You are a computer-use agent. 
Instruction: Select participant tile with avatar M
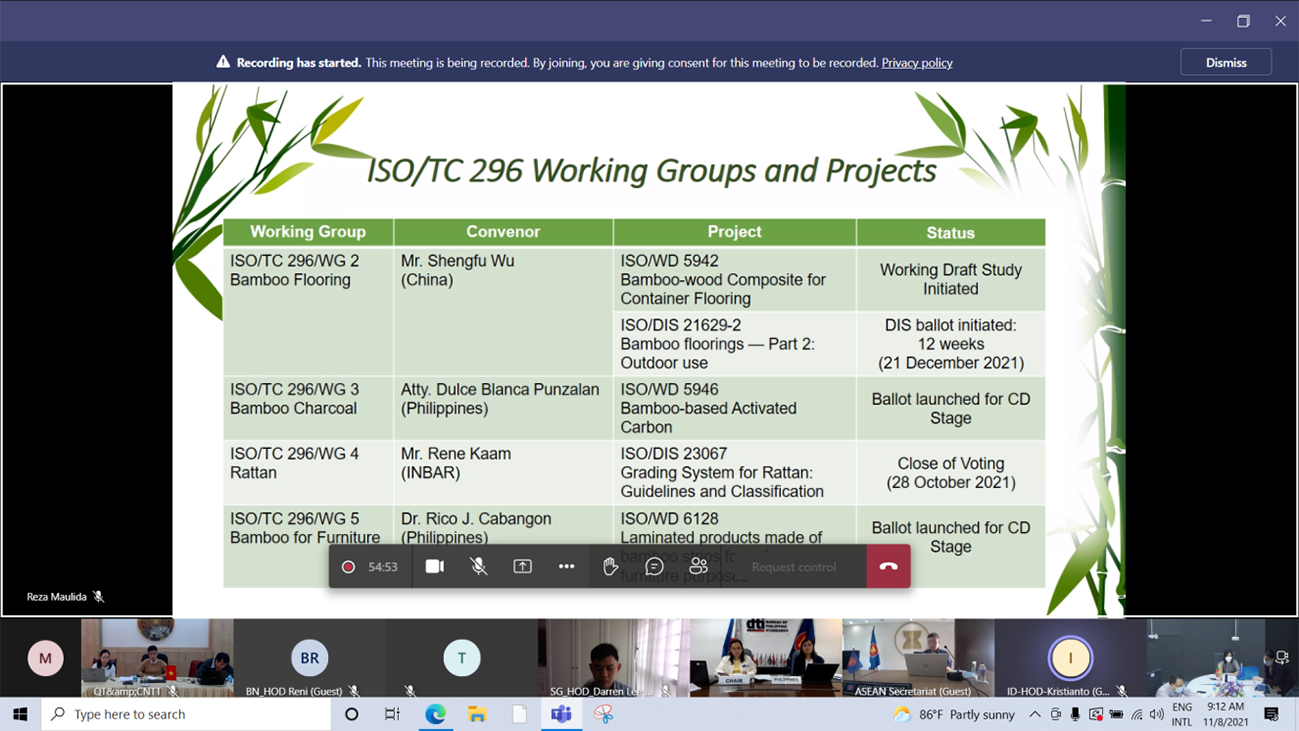pyautogui.click(x=45, y=658)
